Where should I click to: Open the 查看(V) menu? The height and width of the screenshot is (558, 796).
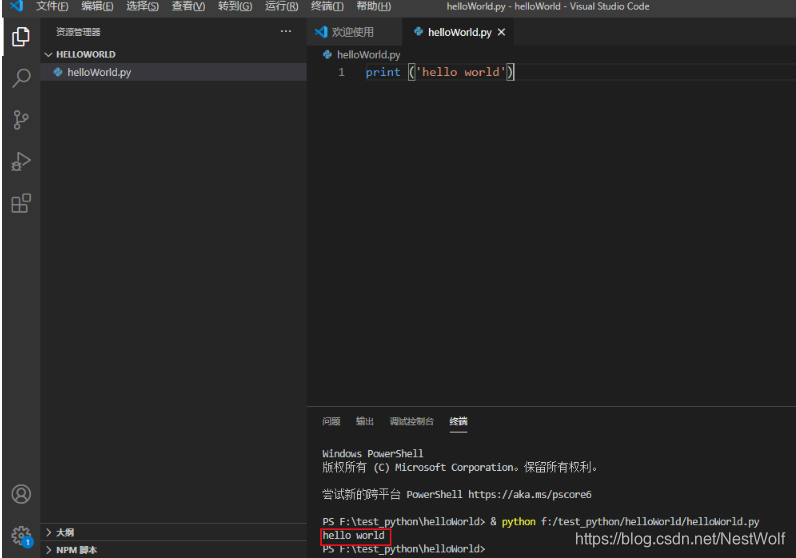(188, 6)
